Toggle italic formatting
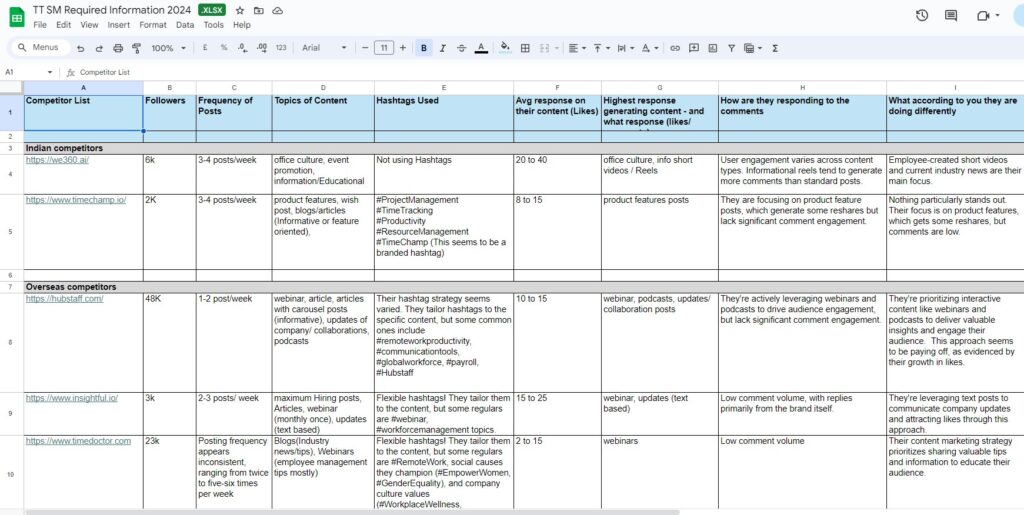Viewport: 1024px width, 515px height. click(x=443, y=48)
